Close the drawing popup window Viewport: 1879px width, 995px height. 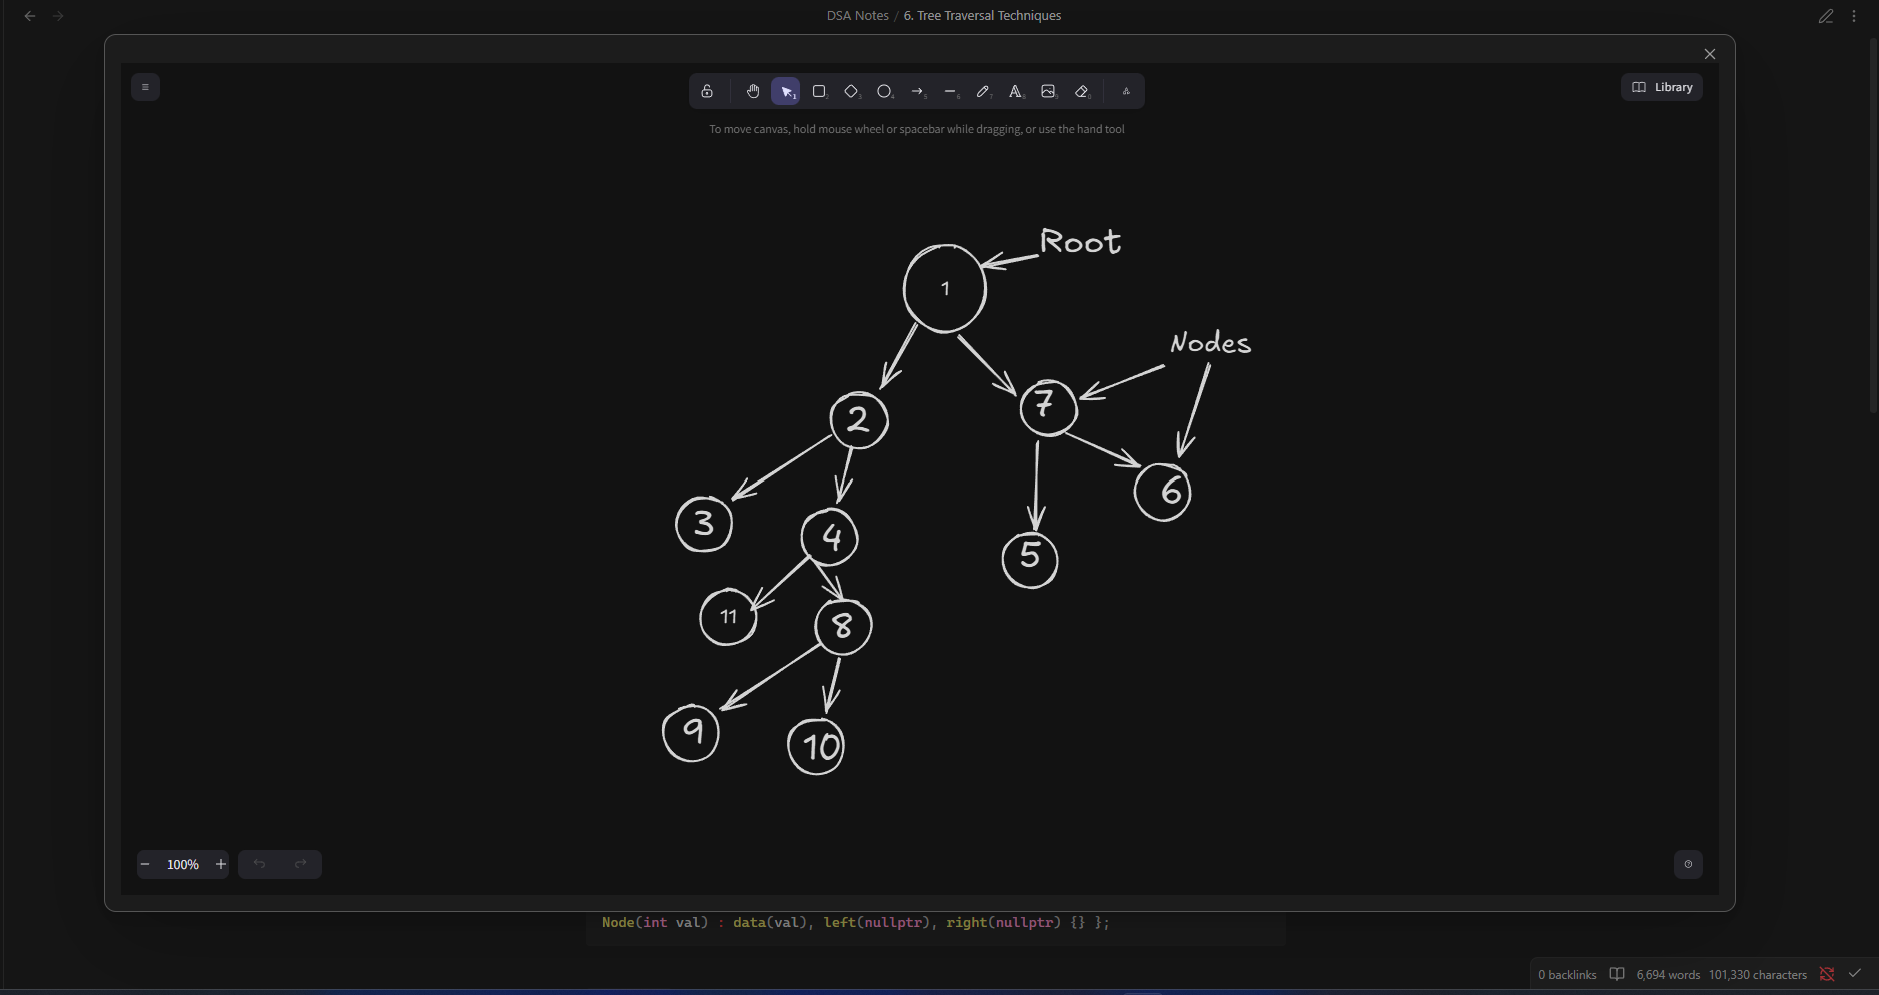coord(1710,54)
